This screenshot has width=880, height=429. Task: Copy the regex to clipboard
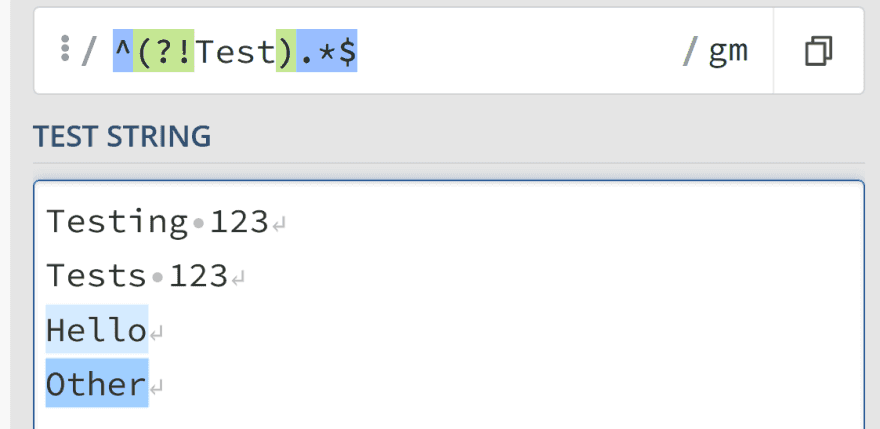click(x=818, y=51)
